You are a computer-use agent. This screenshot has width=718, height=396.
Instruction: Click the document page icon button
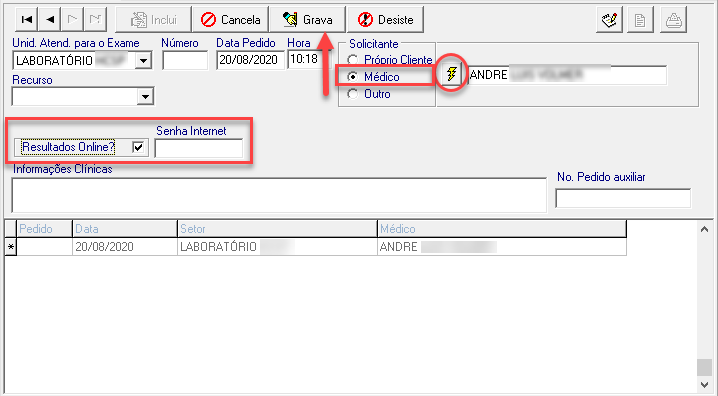point(640,20)
